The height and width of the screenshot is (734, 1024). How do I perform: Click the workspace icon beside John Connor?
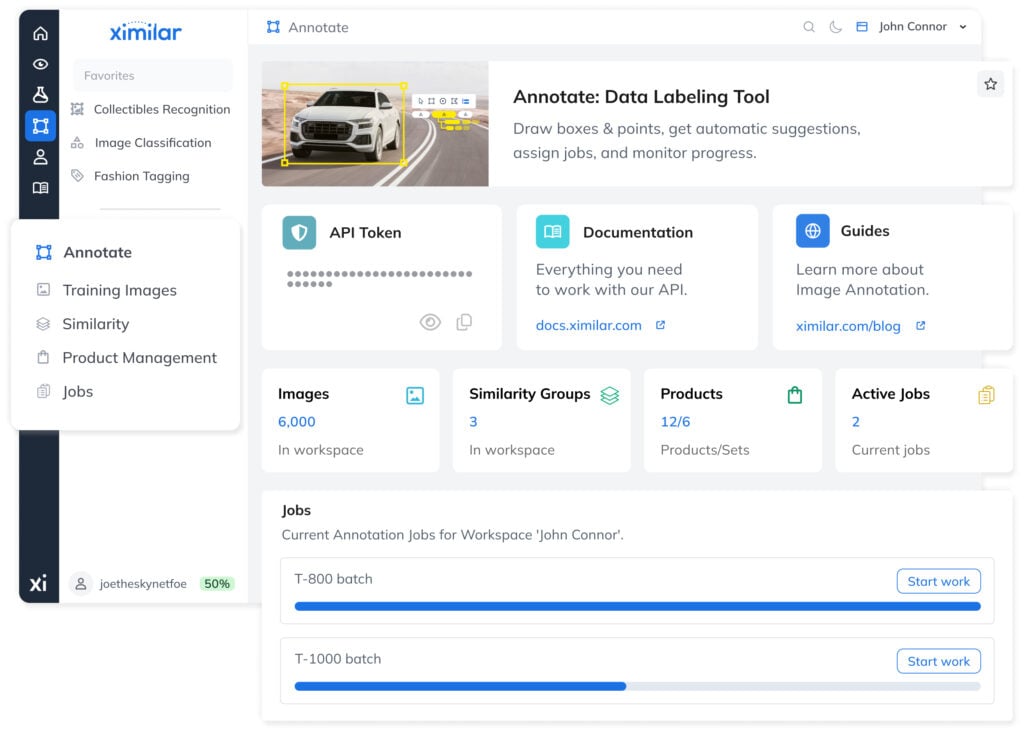click(862, 27)
